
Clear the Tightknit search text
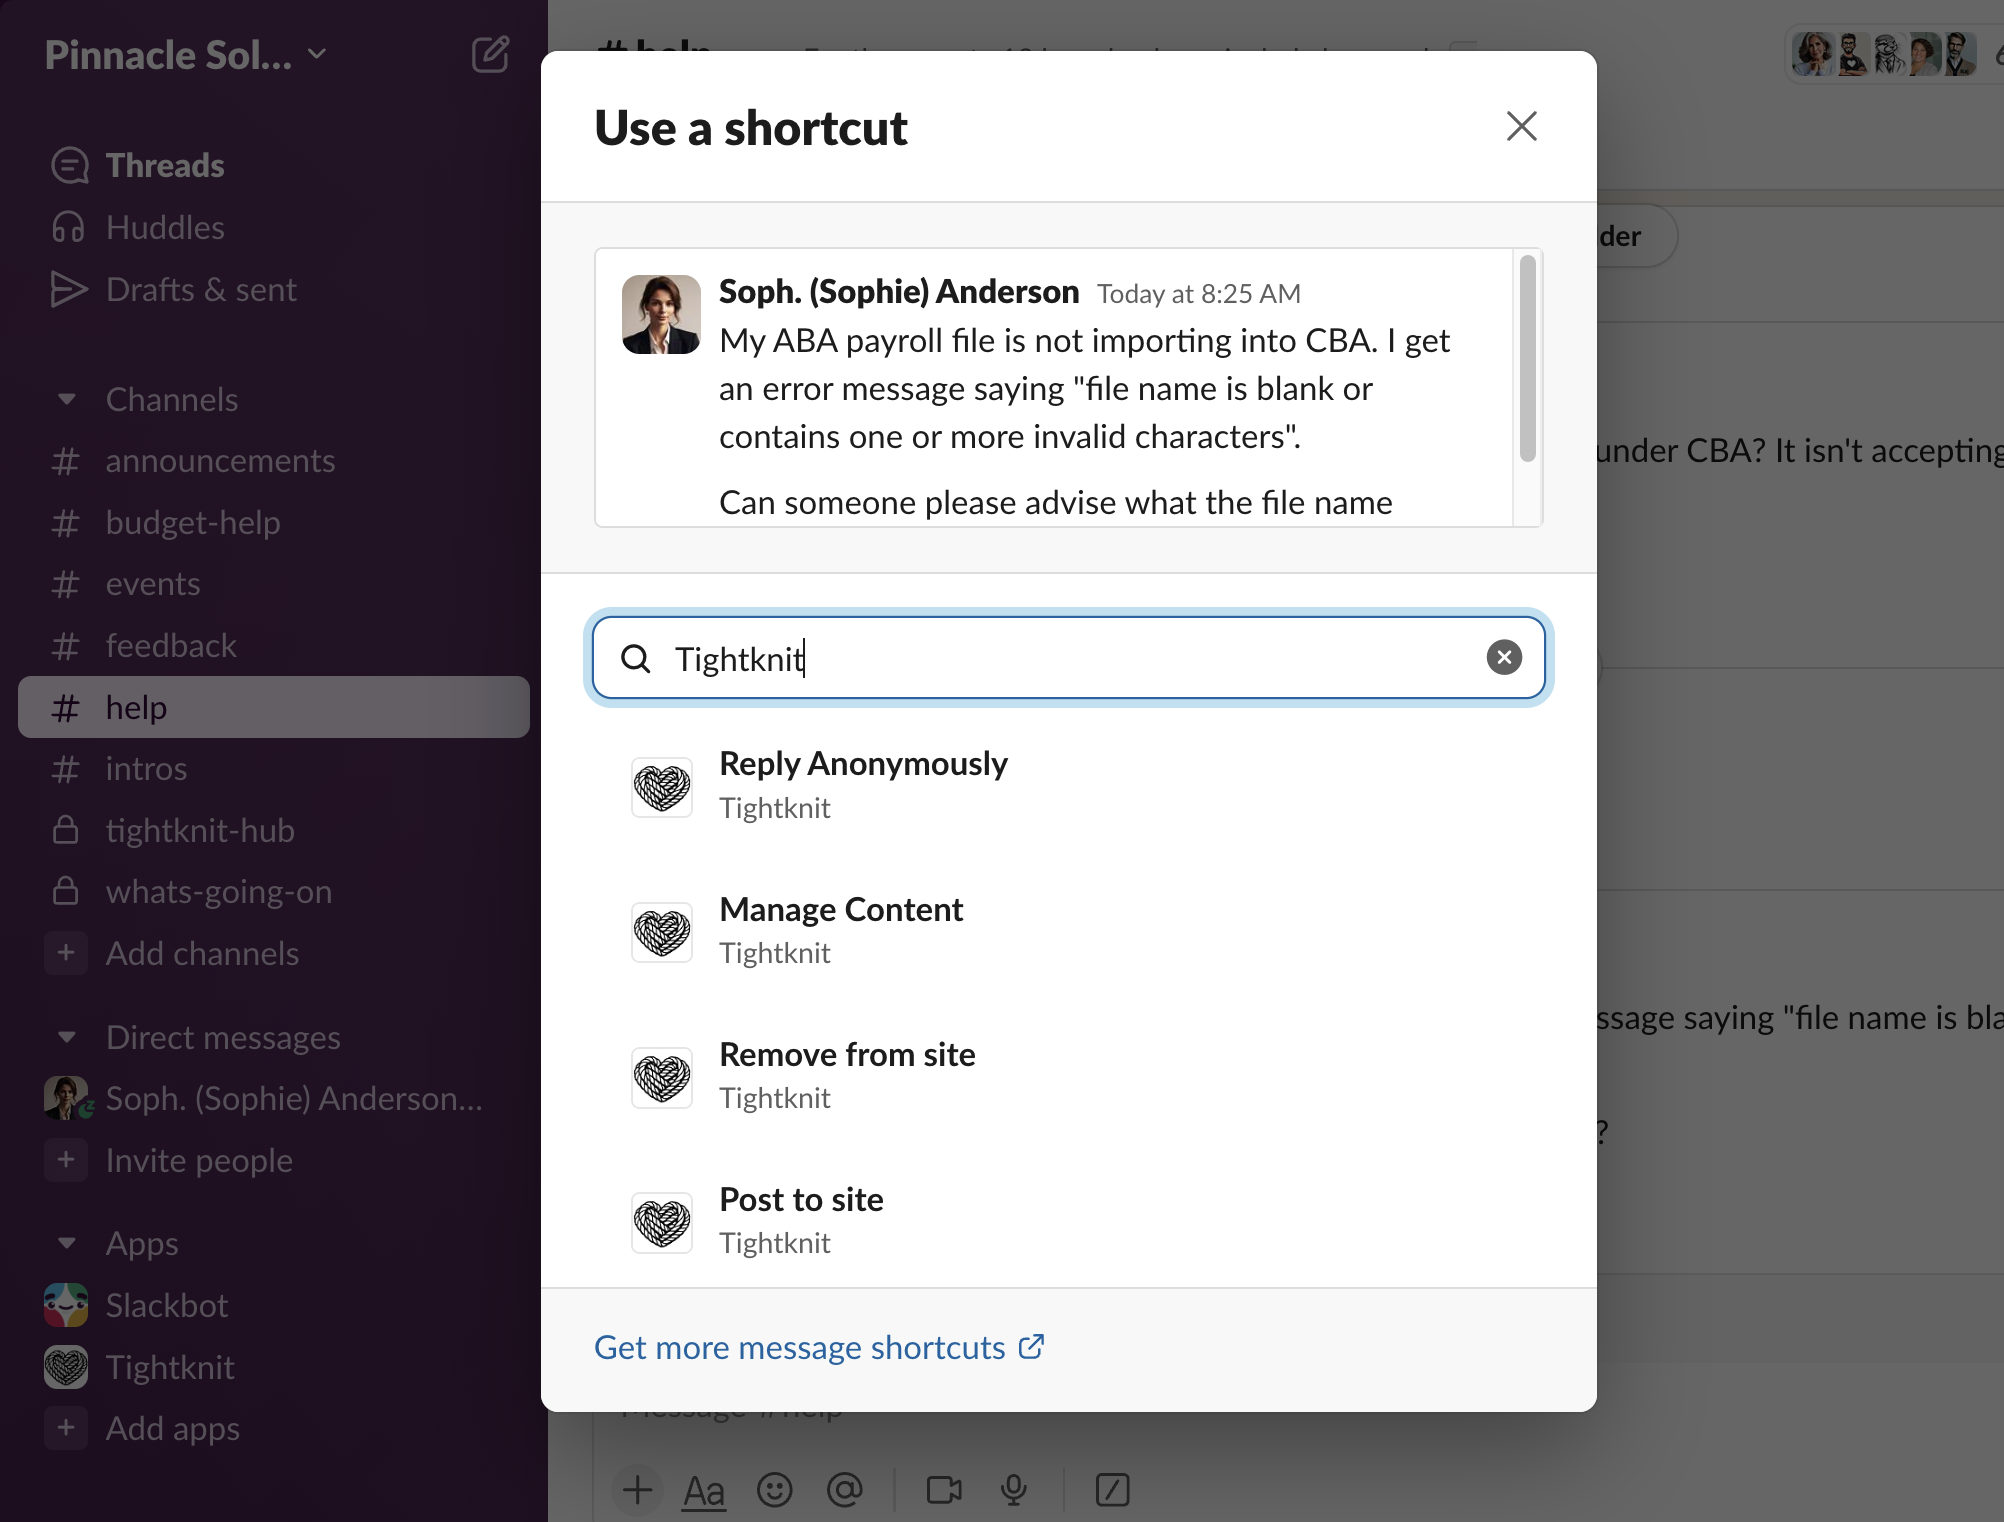point(1504,658)
